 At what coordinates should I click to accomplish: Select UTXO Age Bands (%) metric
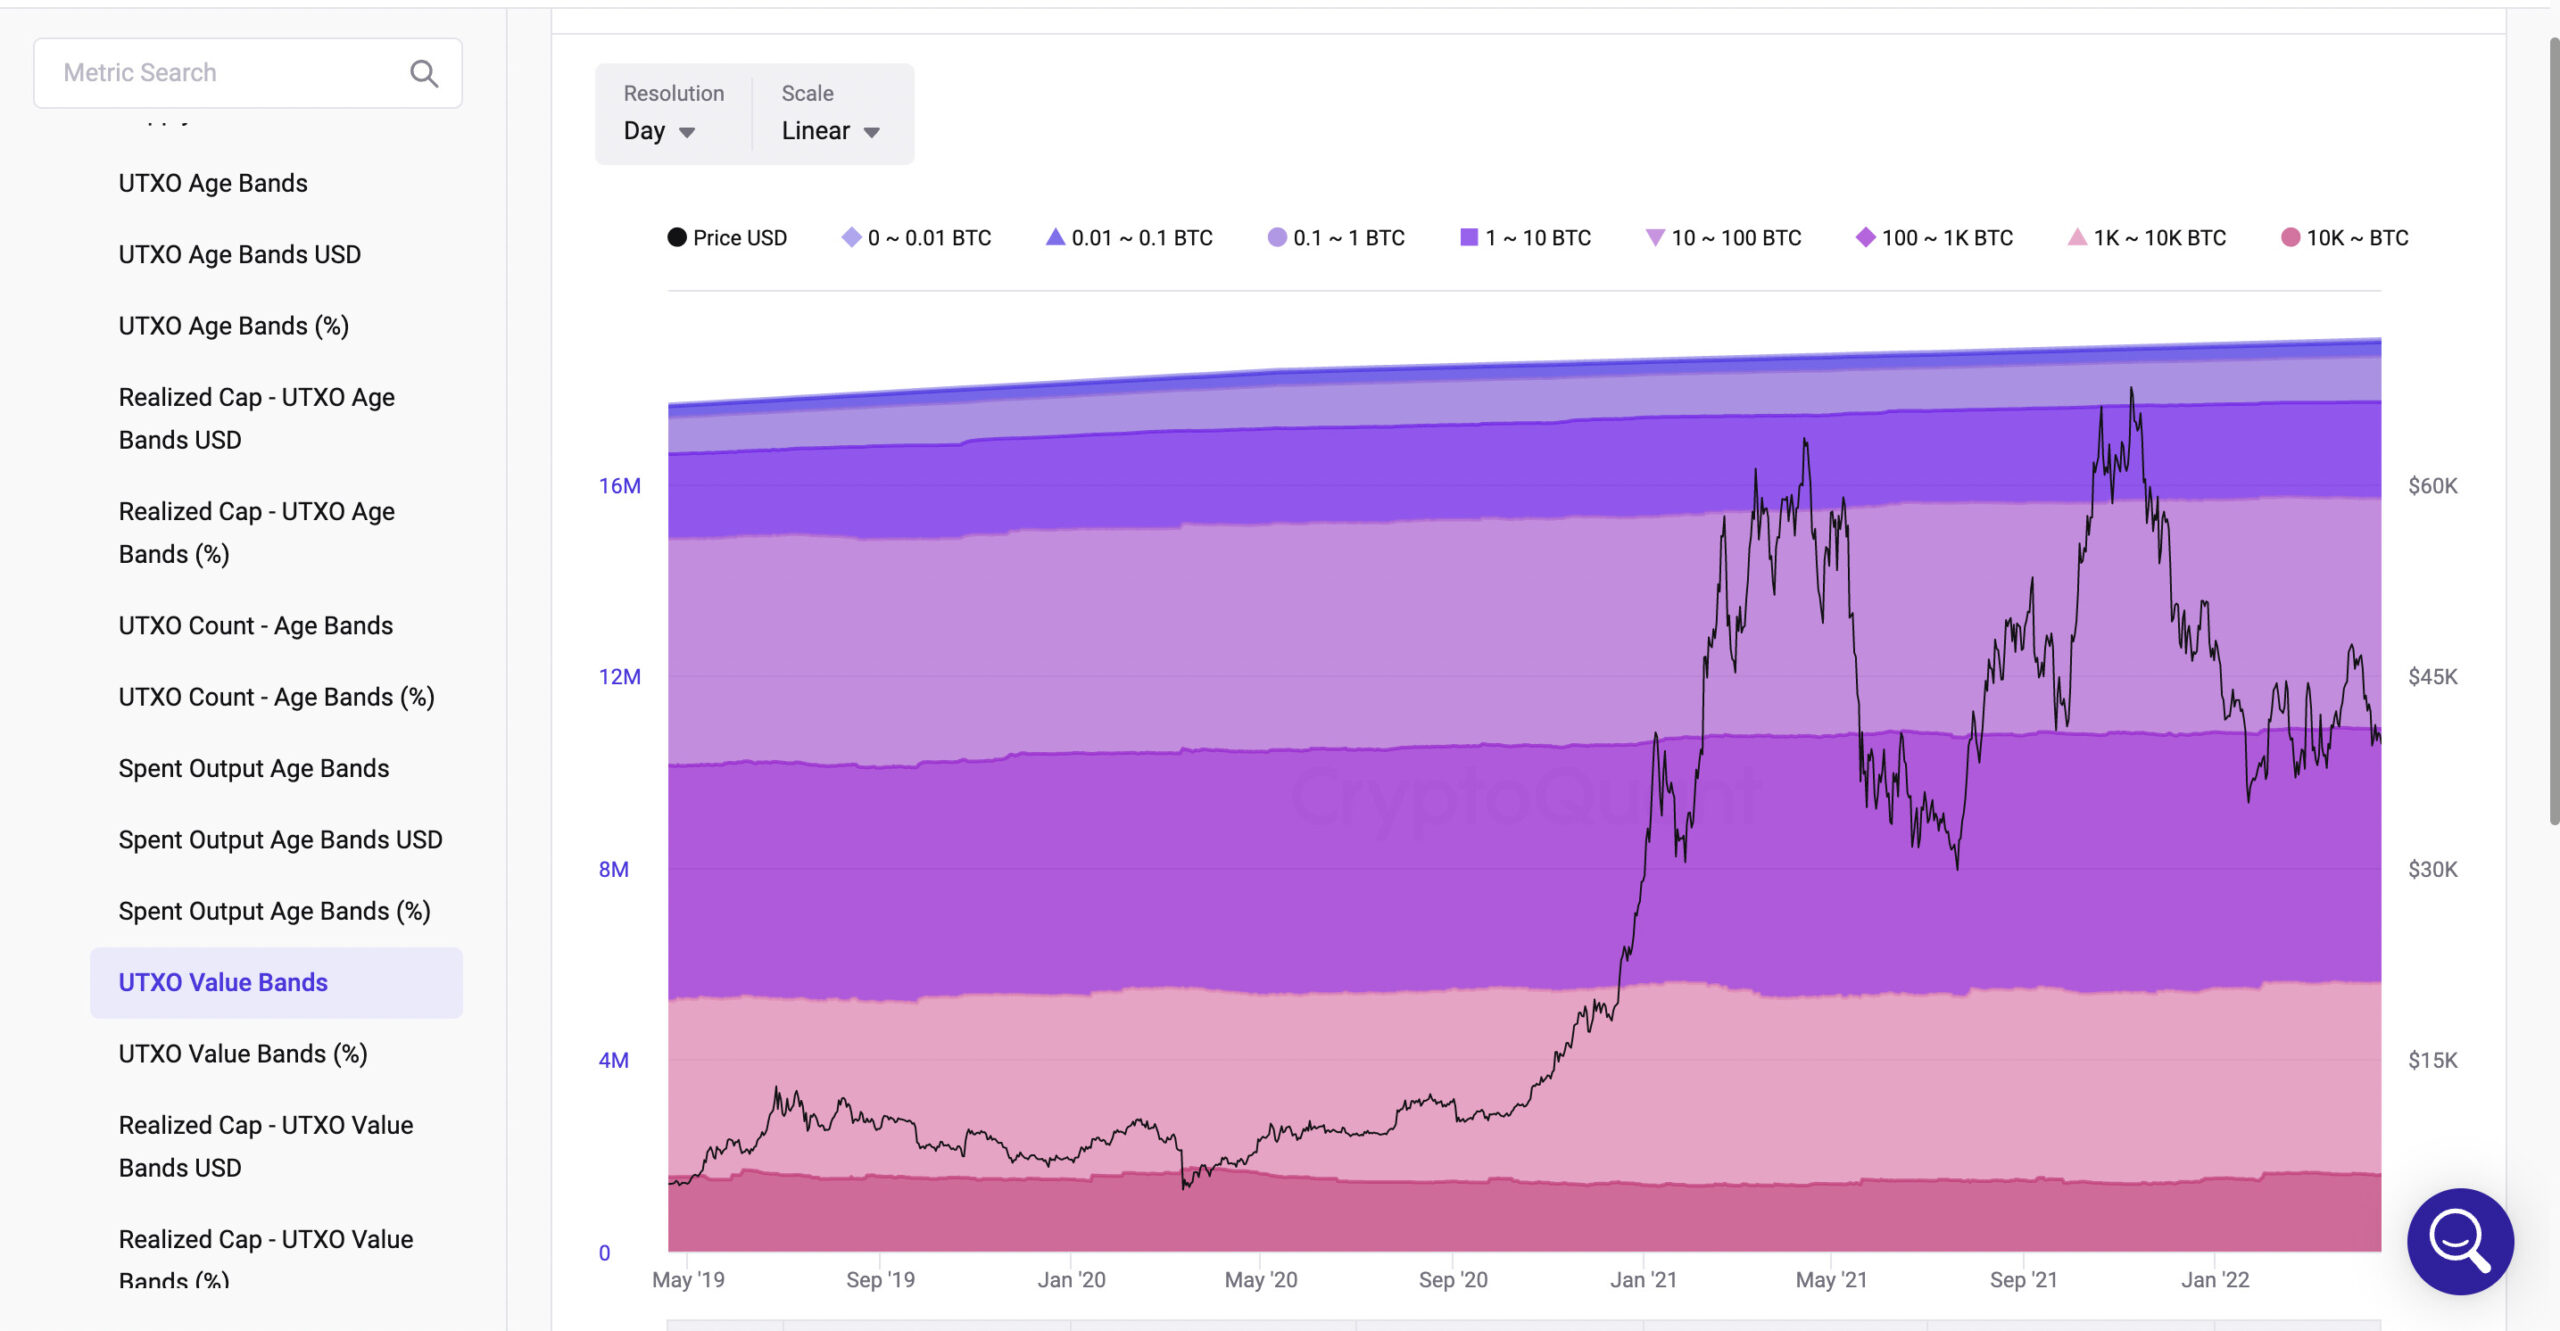coord(234,326)
